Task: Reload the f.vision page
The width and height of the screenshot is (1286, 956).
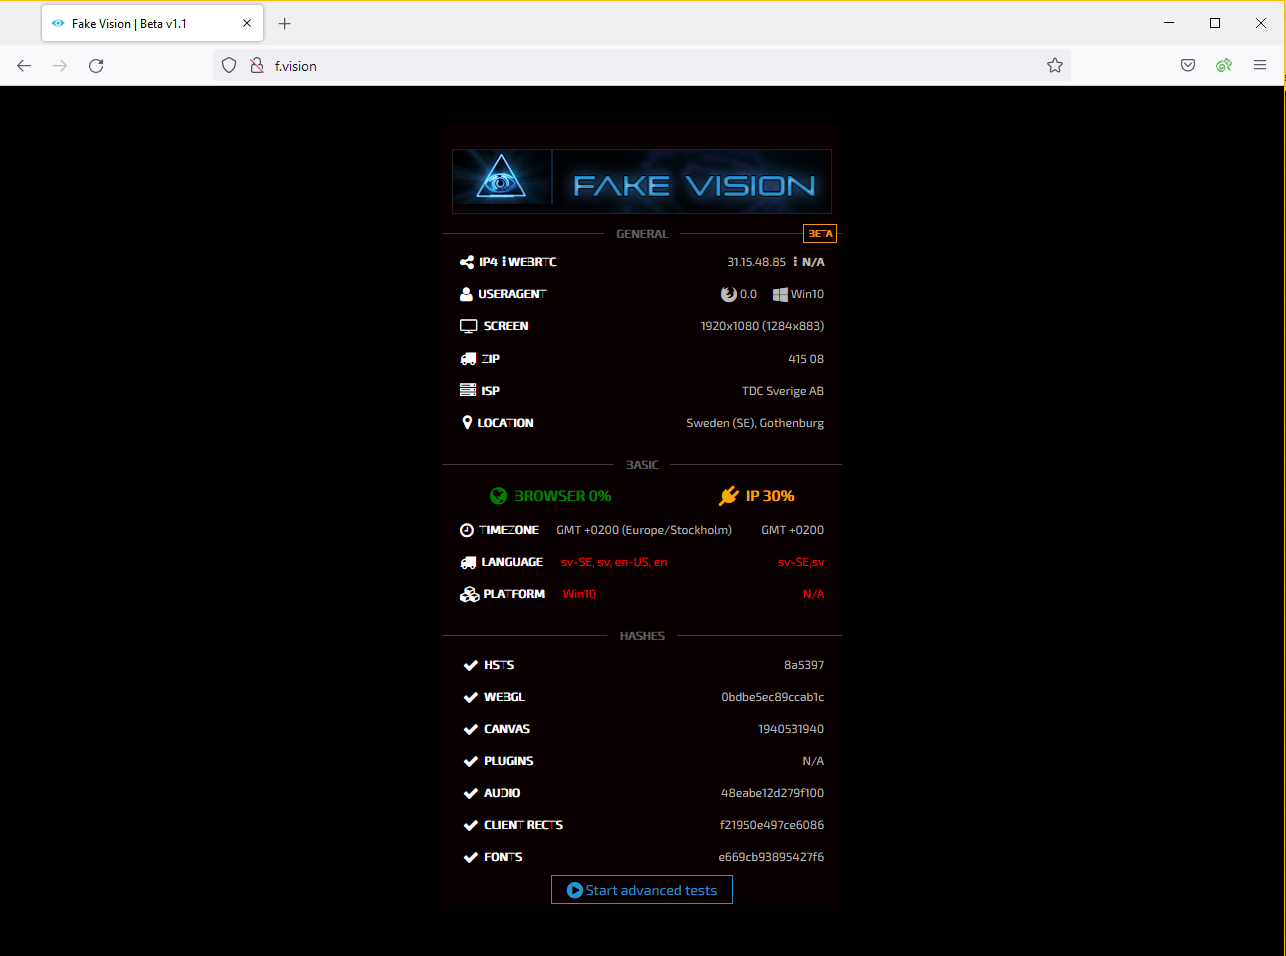Action: (x=96, y=66)
